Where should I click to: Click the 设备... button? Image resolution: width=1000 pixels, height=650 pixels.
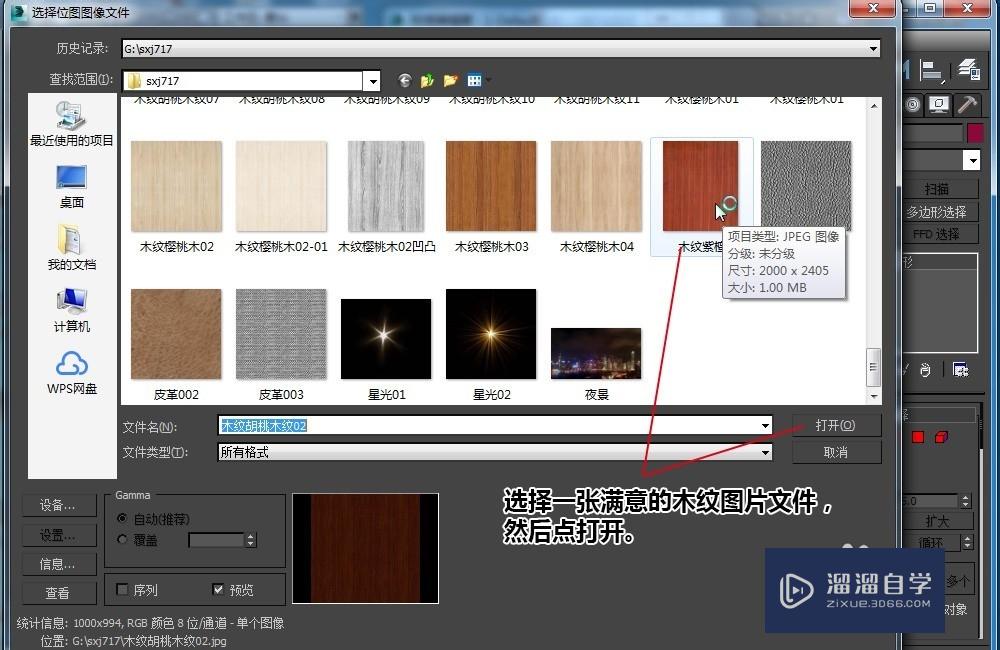pyautogui.click(x=58, y=505)
